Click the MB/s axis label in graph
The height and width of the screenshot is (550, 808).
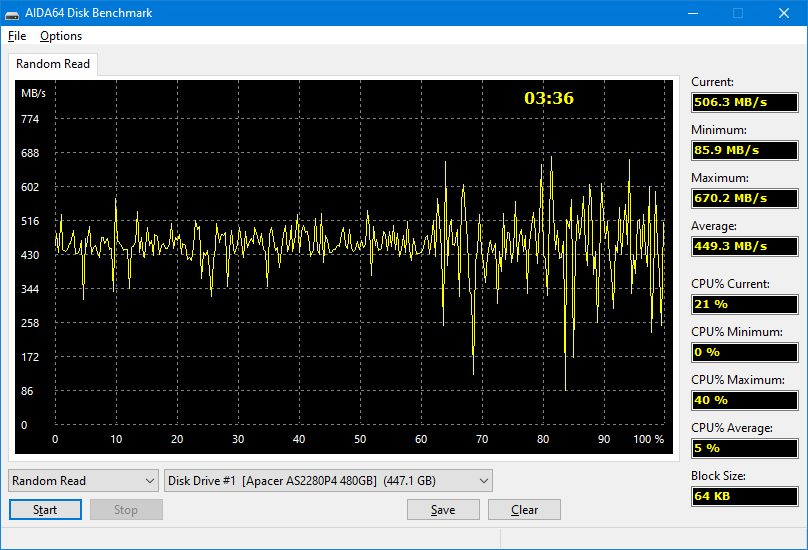click(x=33, y=93)
